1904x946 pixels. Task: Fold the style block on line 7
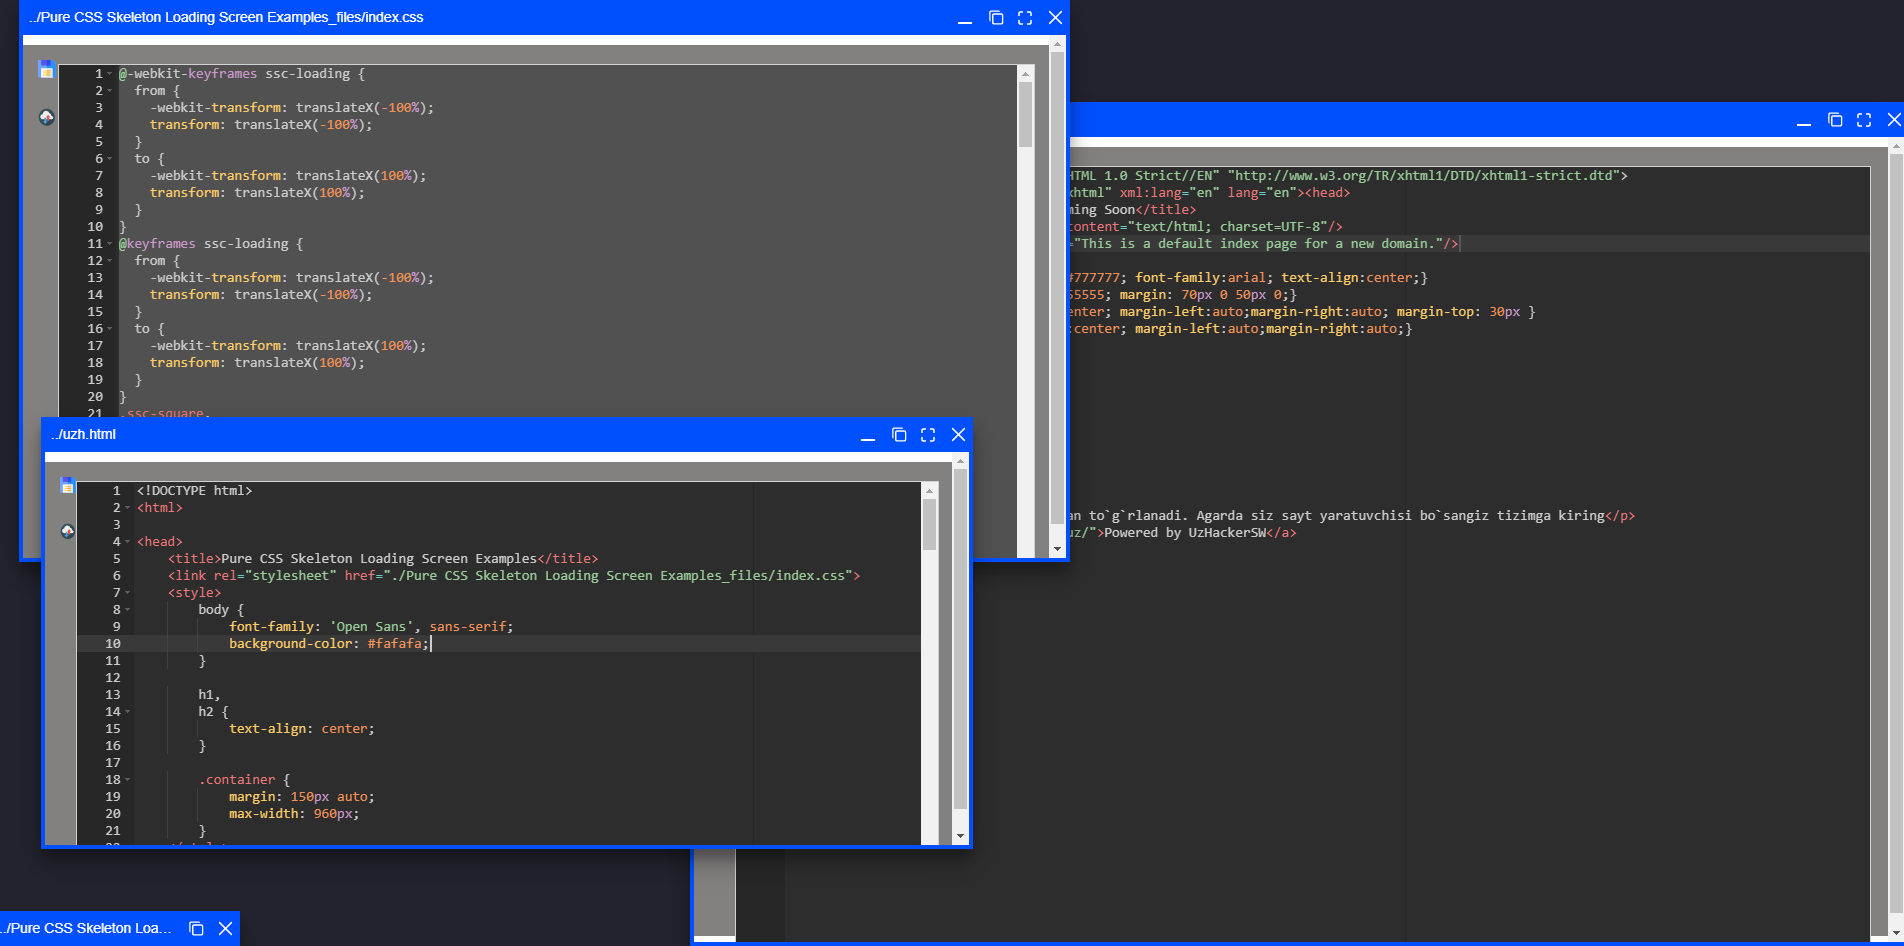128,593
